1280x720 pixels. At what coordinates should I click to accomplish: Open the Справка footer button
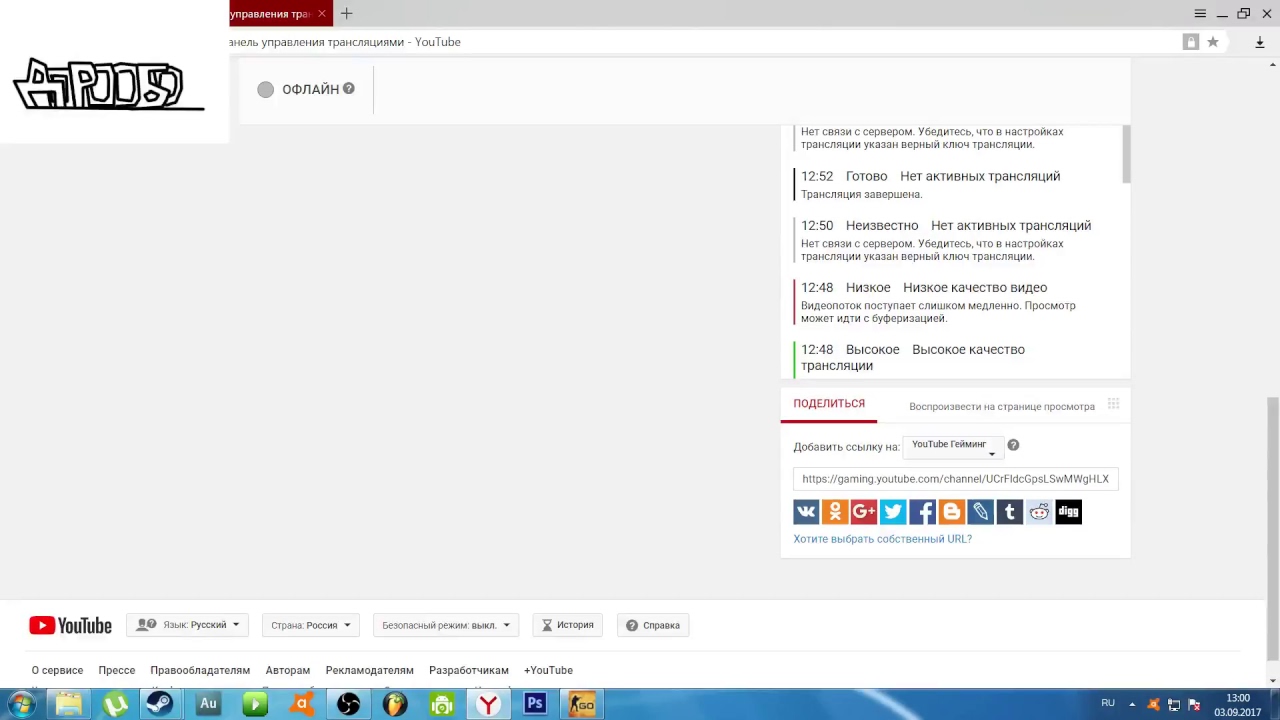click(x=653, y=625)
